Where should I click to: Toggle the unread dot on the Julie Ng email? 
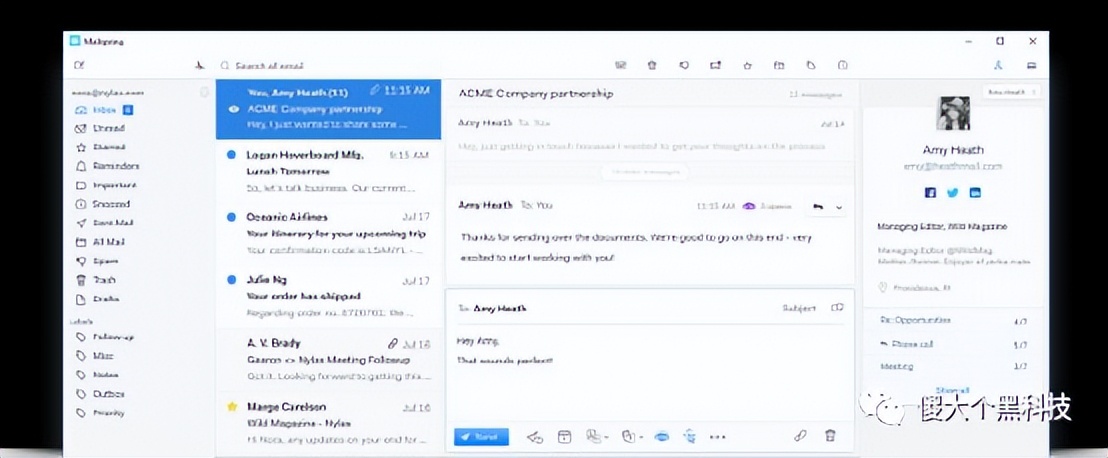tap(231, 280)
